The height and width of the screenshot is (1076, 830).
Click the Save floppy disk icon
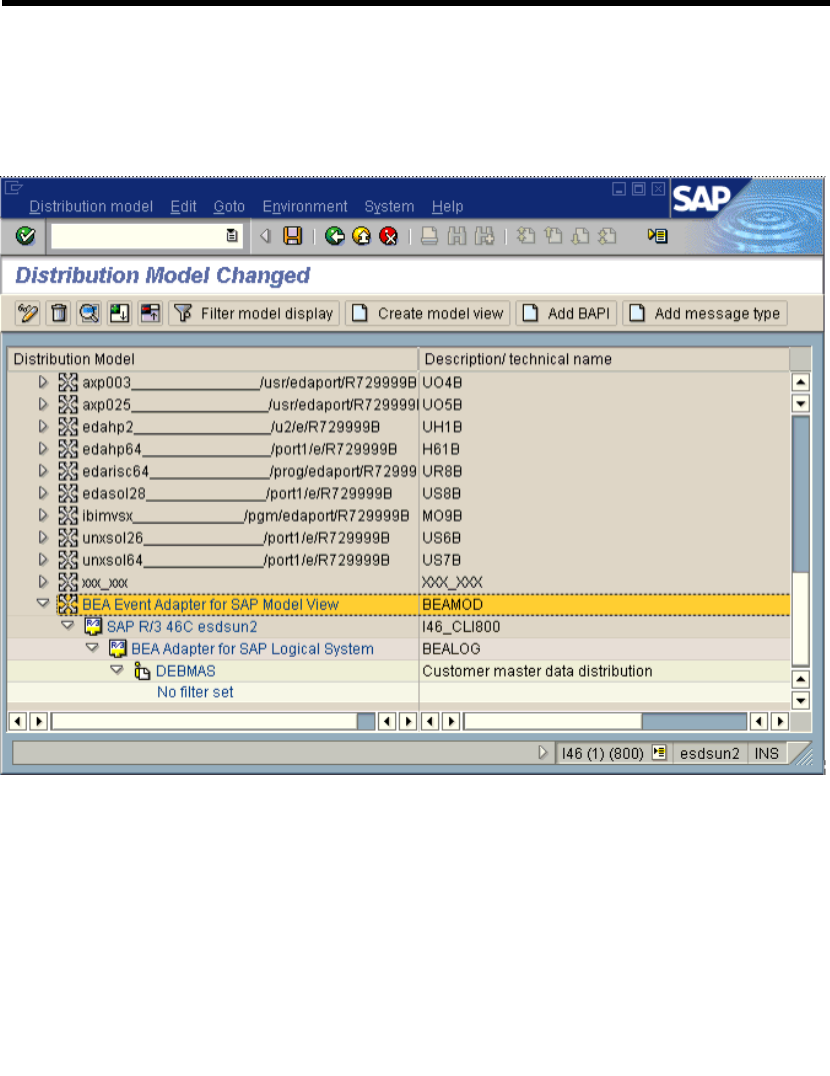click(293, 236)
